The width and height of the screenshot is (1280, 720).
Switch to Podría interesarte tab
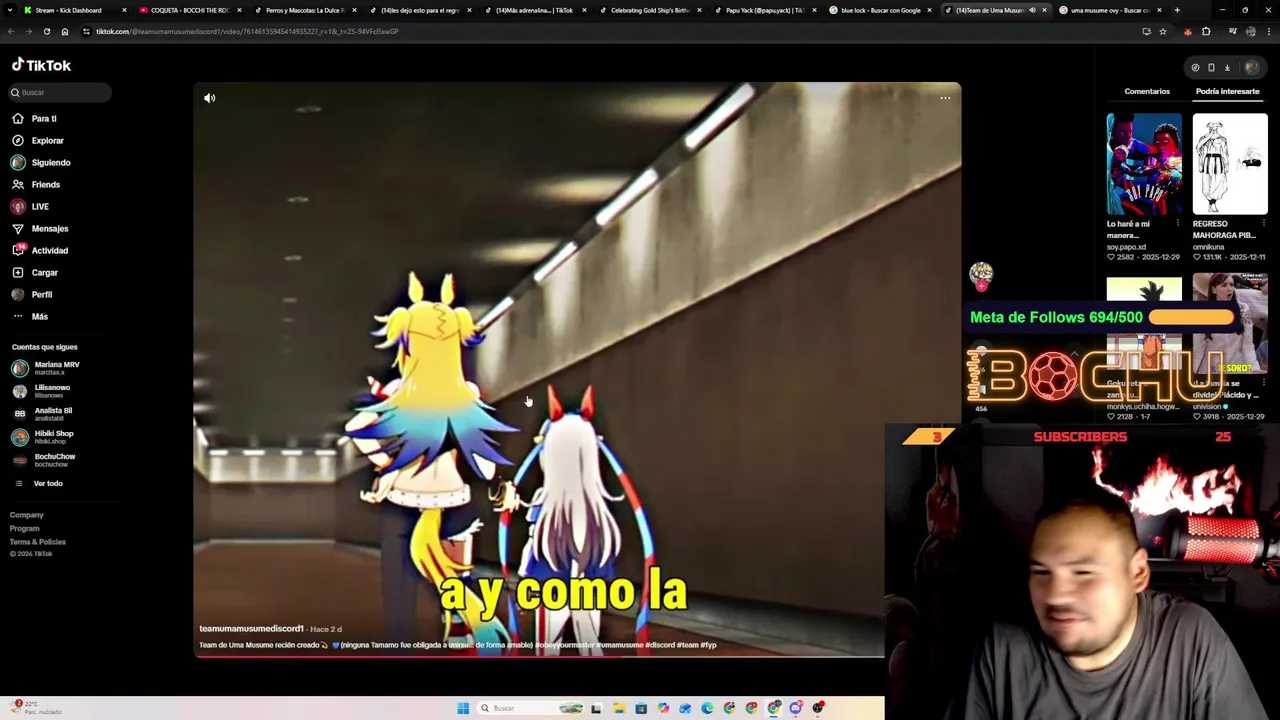coord(1227,91)
